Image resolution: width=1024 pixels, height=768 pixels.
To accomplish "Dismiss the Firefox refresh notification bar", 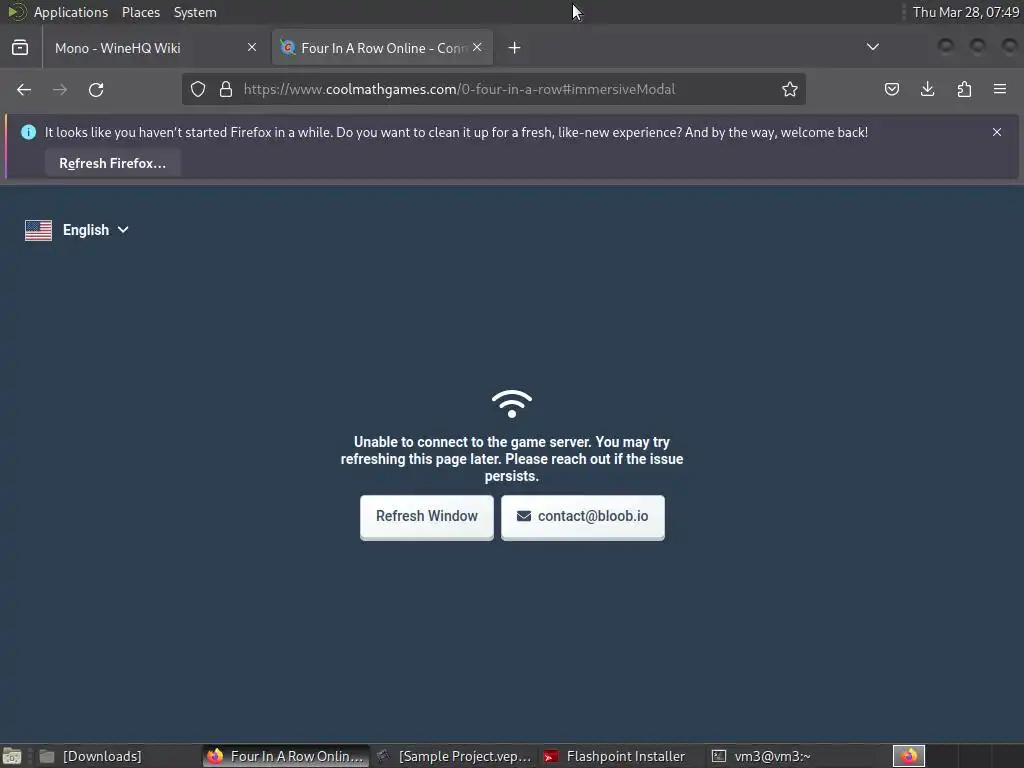I will 997,132.
